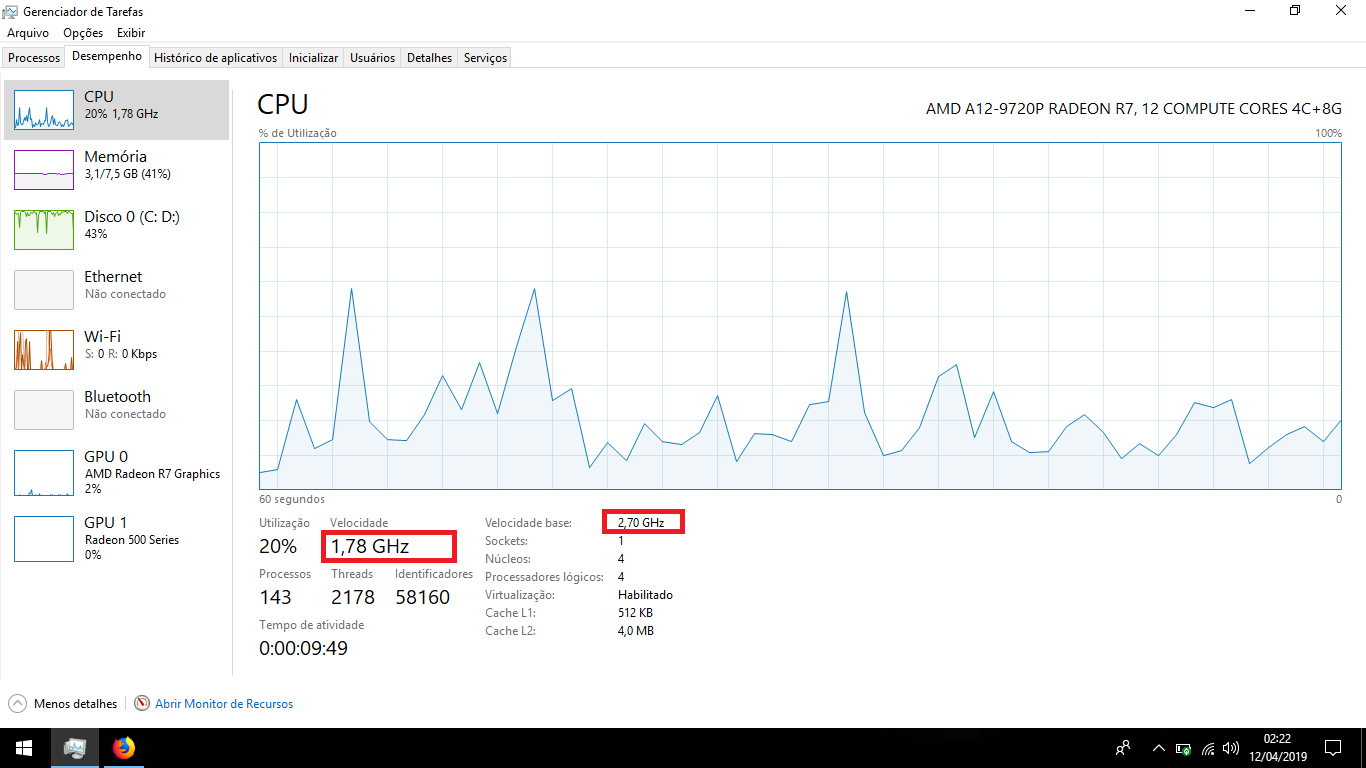Image resolution: width=1366 pixels, height=768 pixels.
Task: Click the 143 Processos count
Action: 275,597
